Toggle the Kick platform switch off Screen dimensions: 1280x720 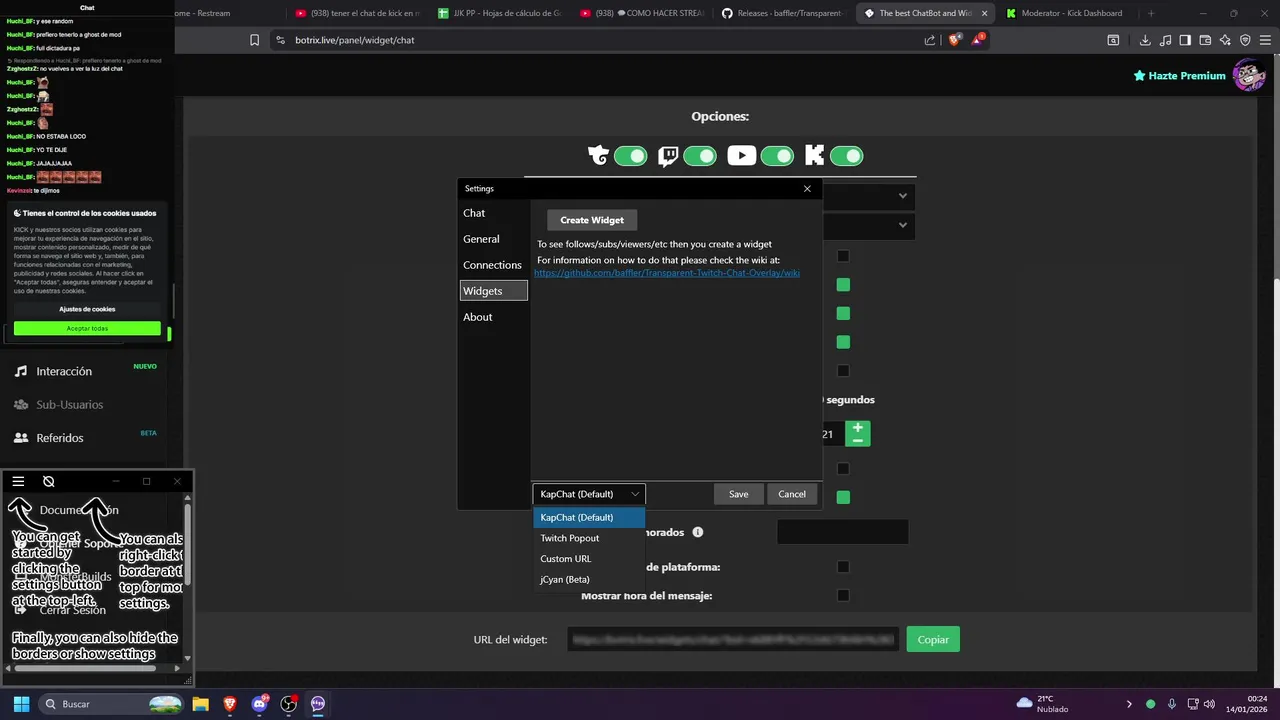coord(846,156)
